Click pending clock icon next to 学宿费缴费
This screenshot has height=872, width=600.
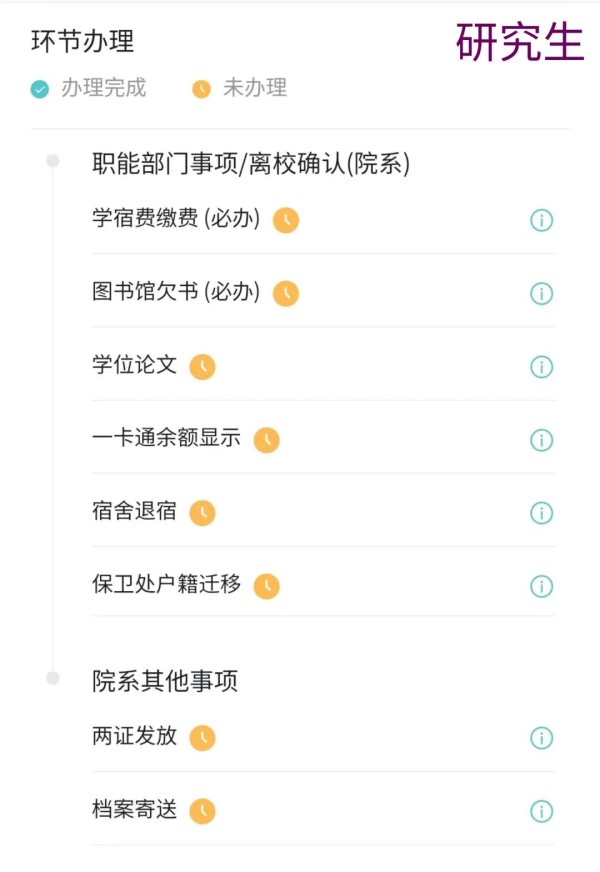286,220
